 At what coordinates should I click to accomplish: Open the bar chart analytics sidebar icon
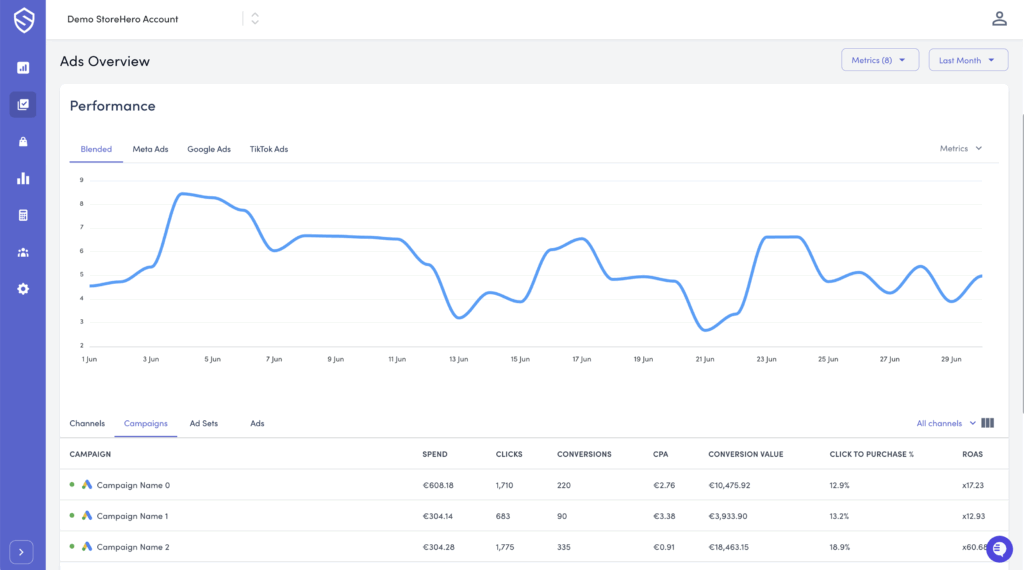[x=23, y=179]
